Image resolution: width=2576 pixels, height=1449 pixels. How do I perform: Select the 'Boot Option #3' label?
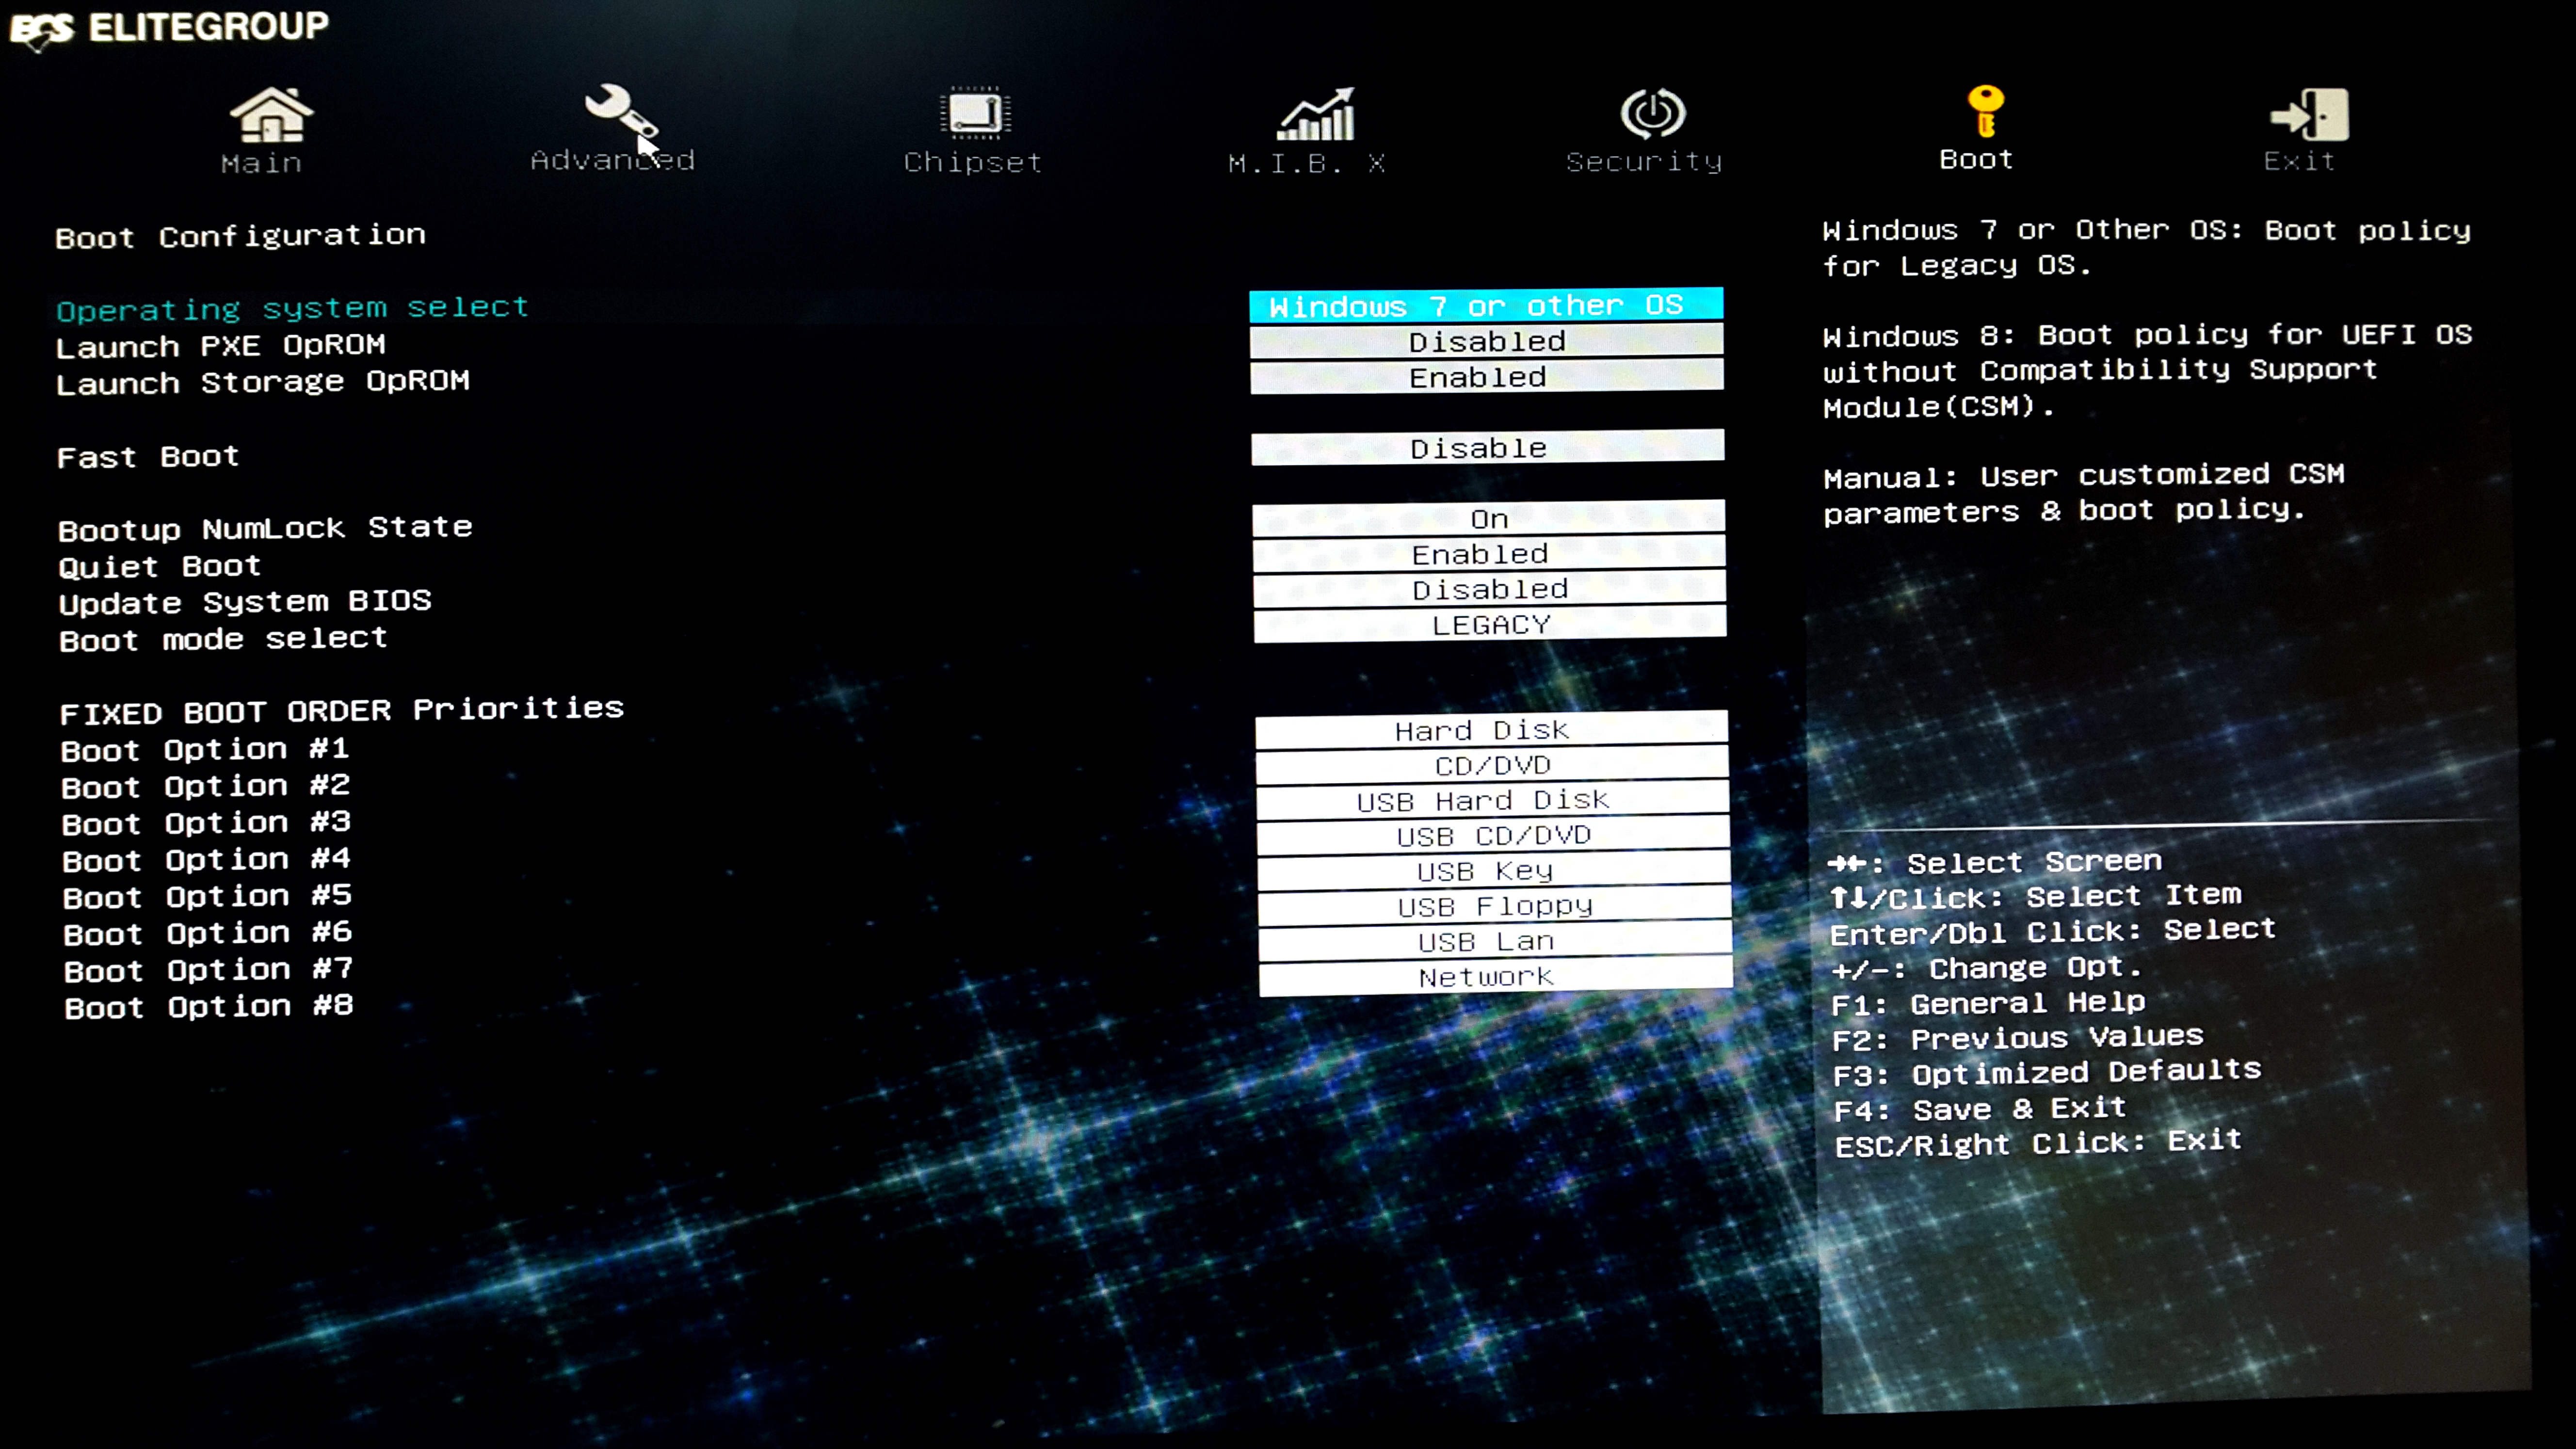206,823
